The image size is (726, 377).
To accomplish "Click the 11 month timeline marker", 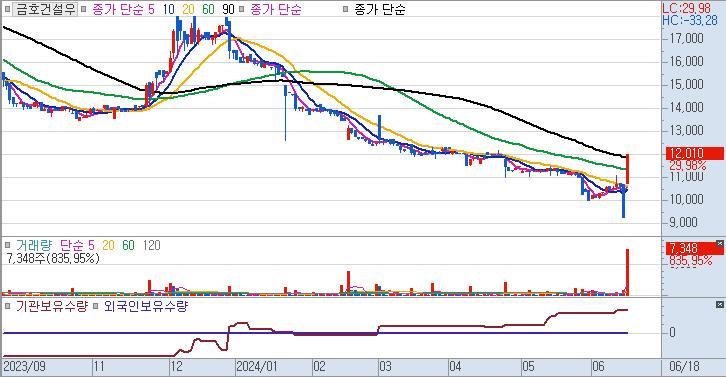I will 99,367.
